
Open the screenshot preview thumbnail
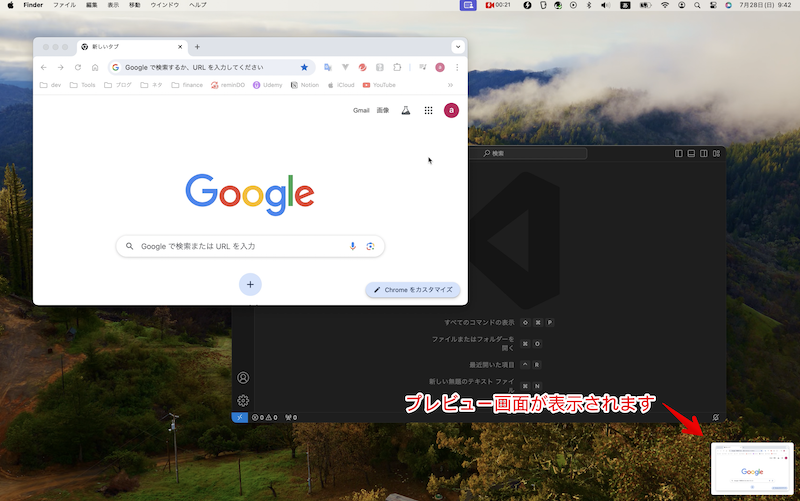pos(752,469)
